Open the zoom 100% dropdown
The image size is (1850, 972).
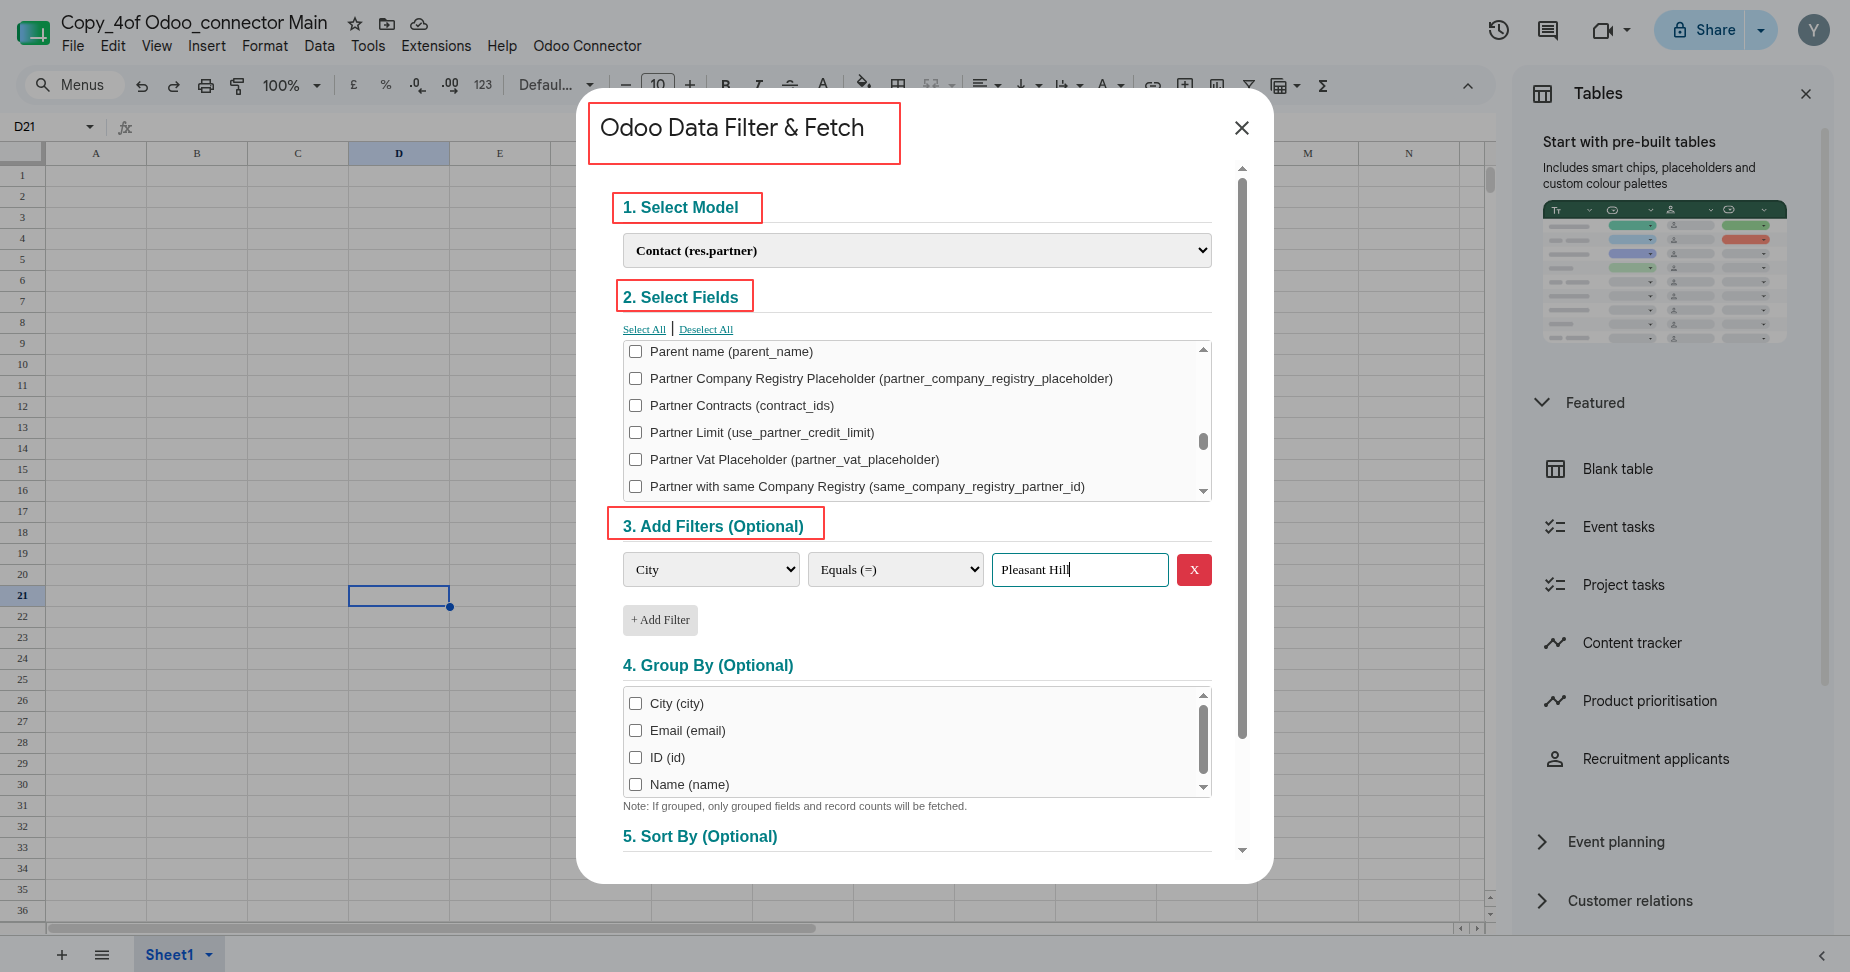click(x=291, y=86)
